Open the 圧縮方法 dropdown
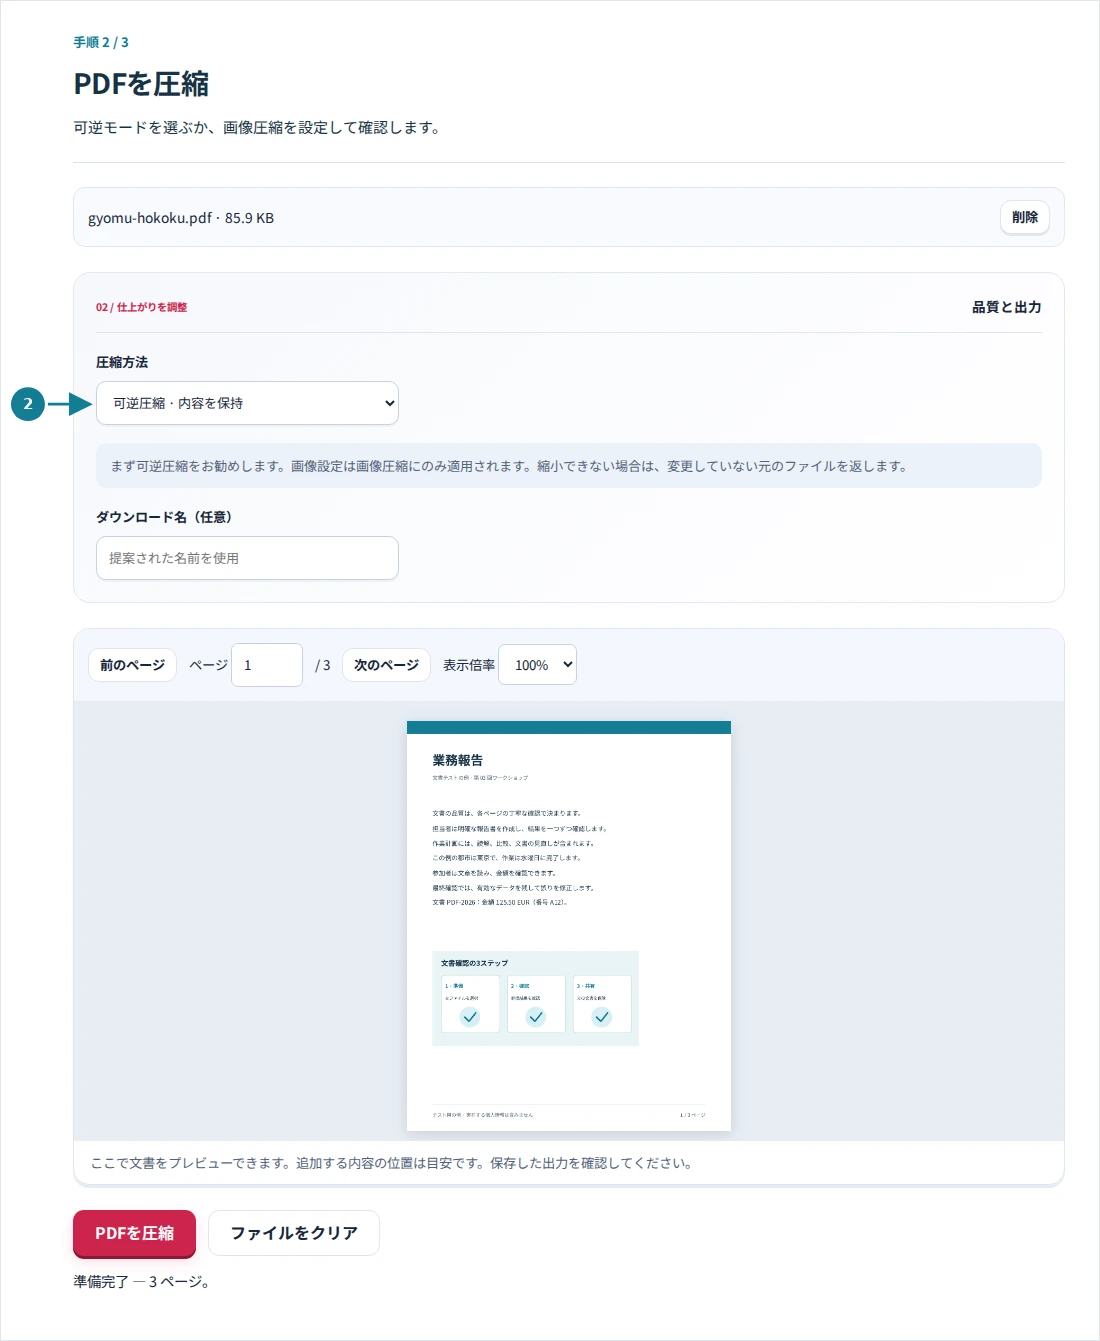This screenshot has height=1341, width=1100. tap(247, 403)
